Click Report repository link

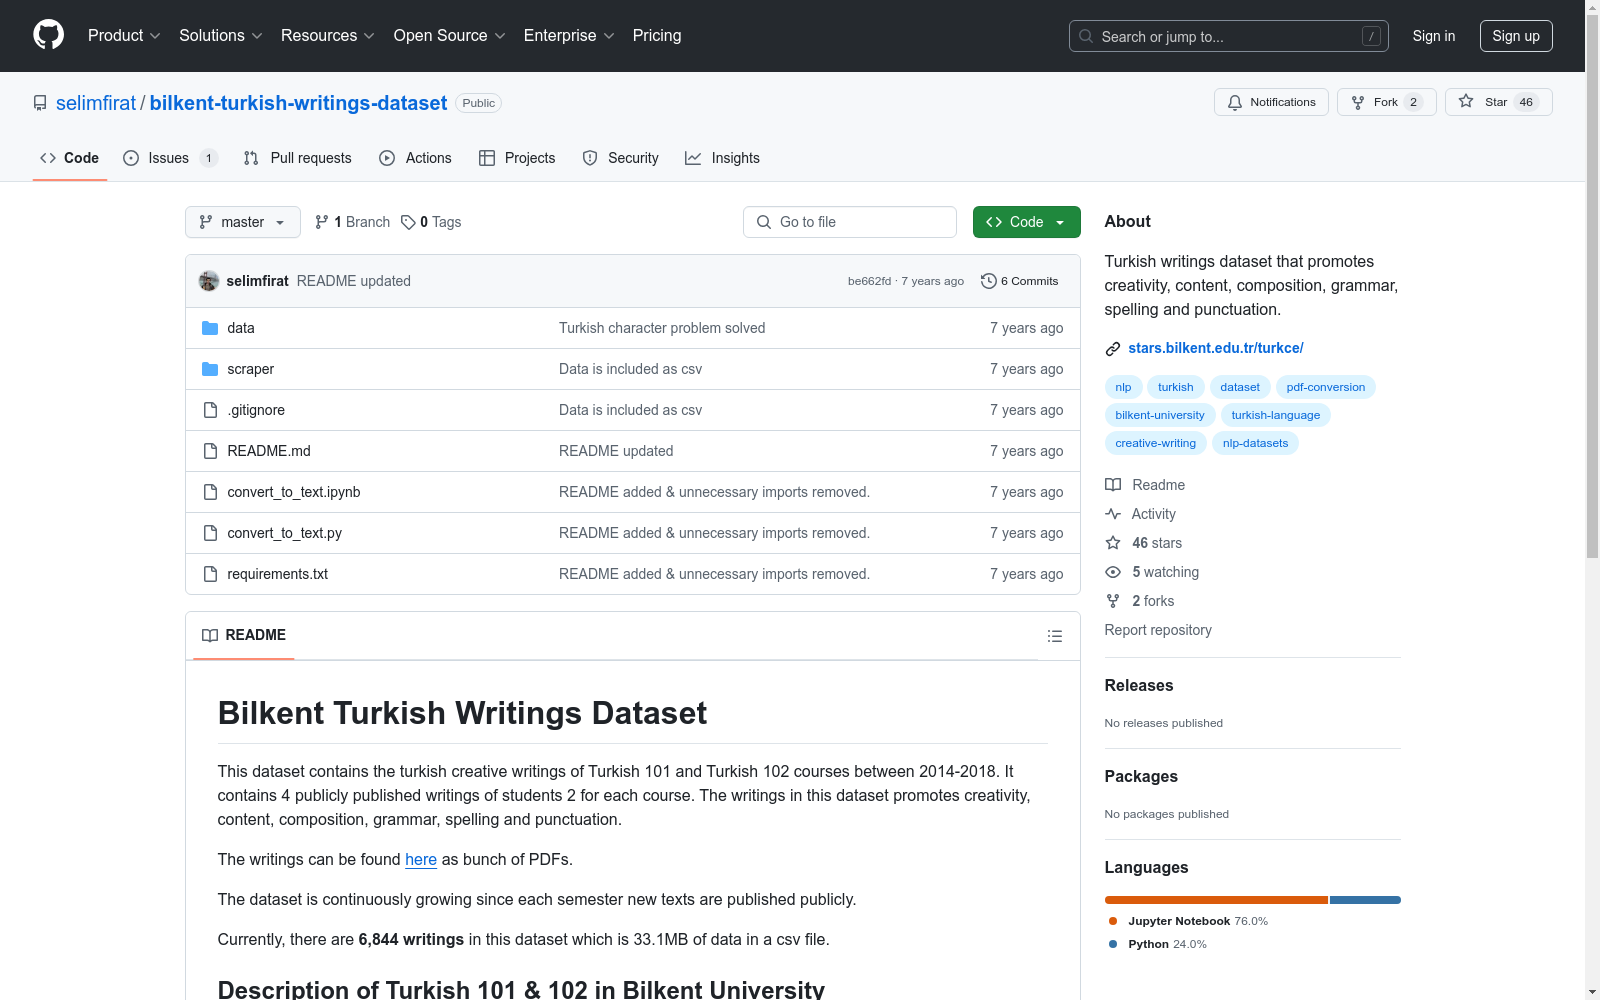click(x=1158, y=630)
